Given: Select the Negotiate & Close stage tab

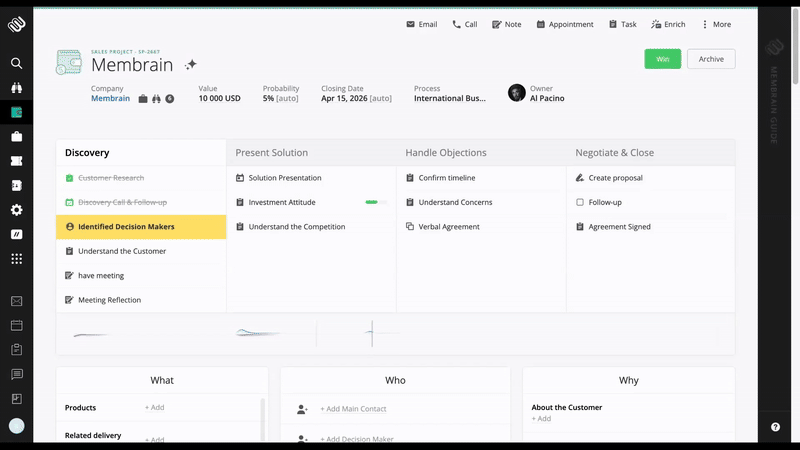Looking at the screenshot, I should coord(614,153).
